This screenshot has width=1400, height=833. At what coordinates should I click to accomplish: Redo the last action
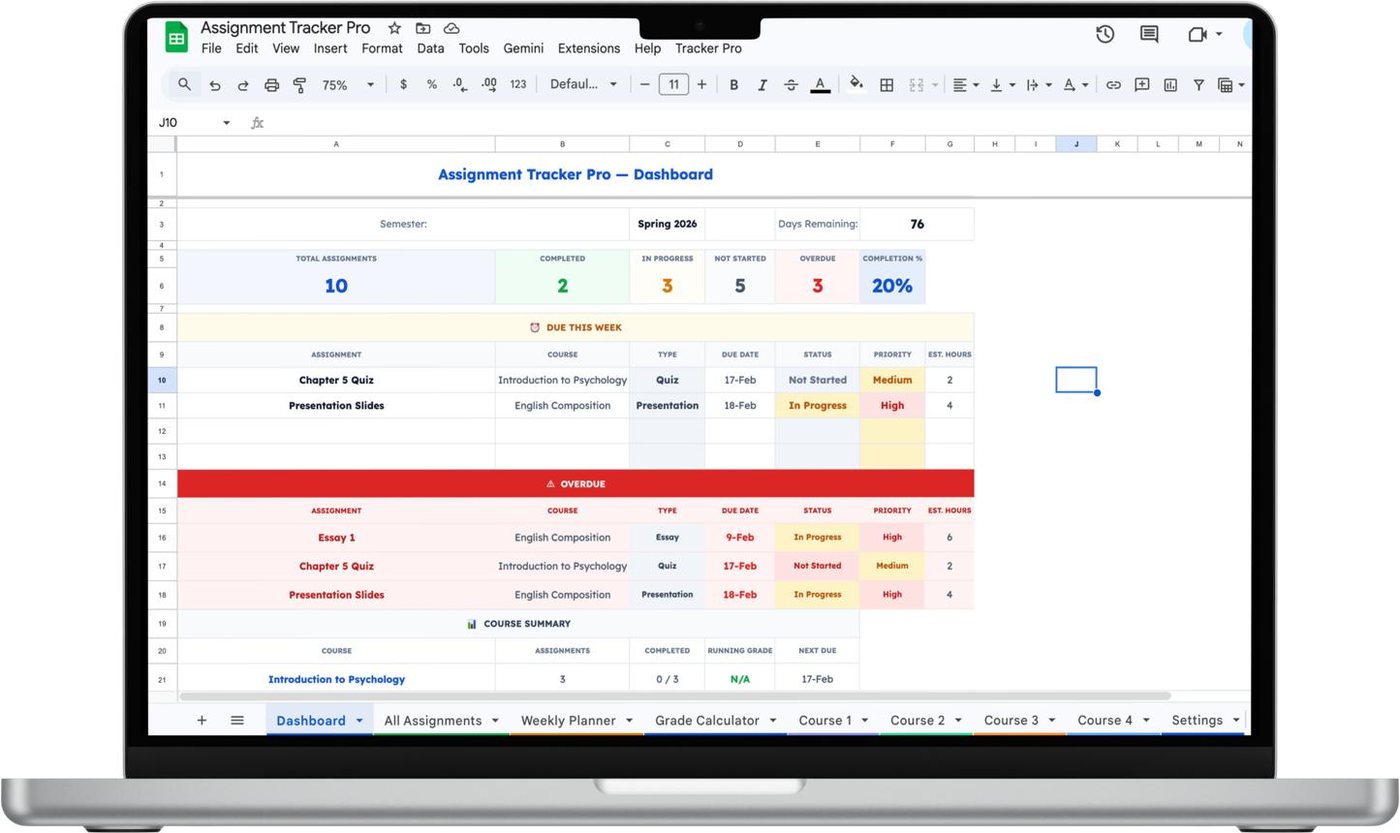243,86
